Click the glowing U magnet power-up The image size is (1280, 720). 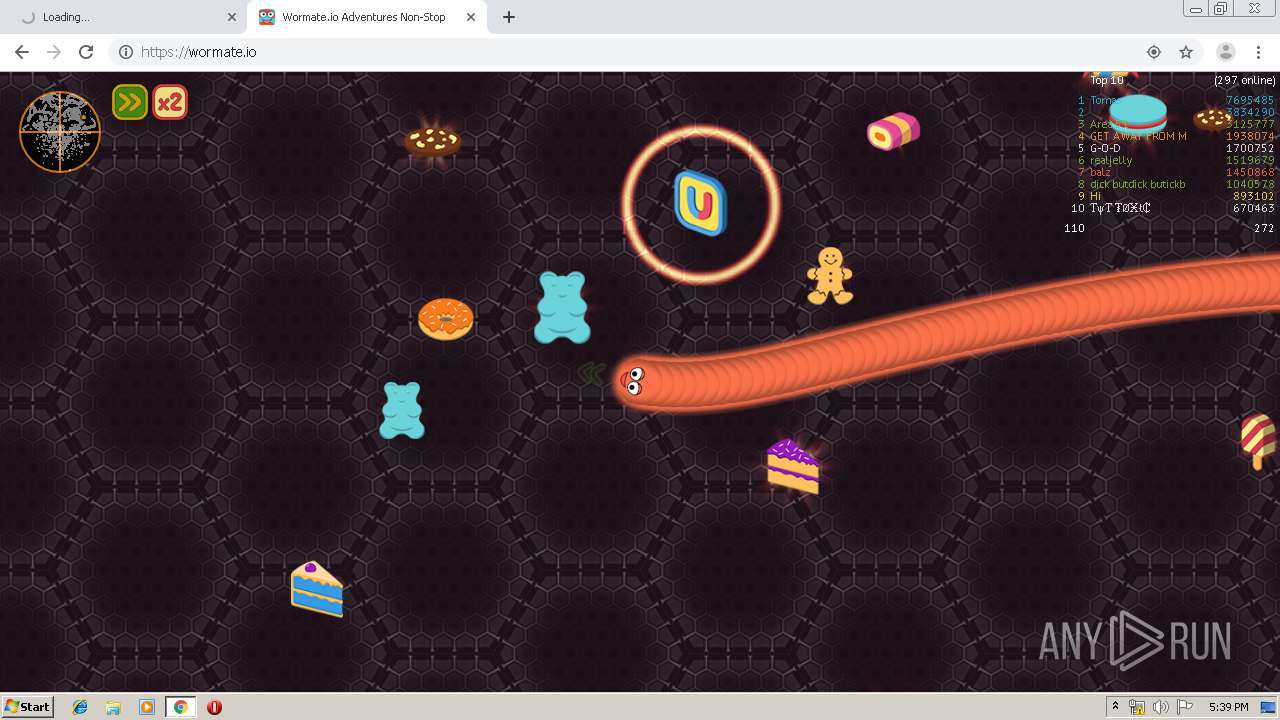(700, 203)
